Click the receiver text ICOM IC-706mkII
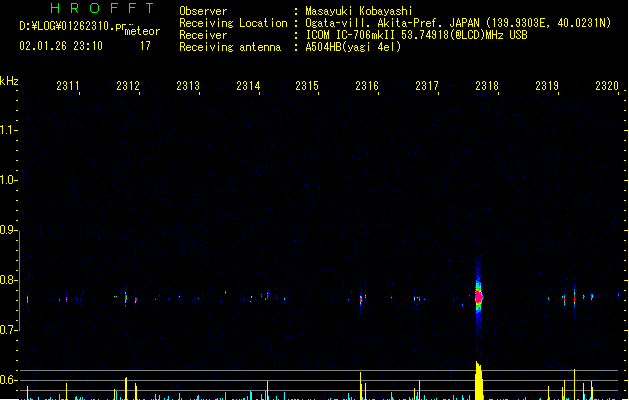 (351, 35)
